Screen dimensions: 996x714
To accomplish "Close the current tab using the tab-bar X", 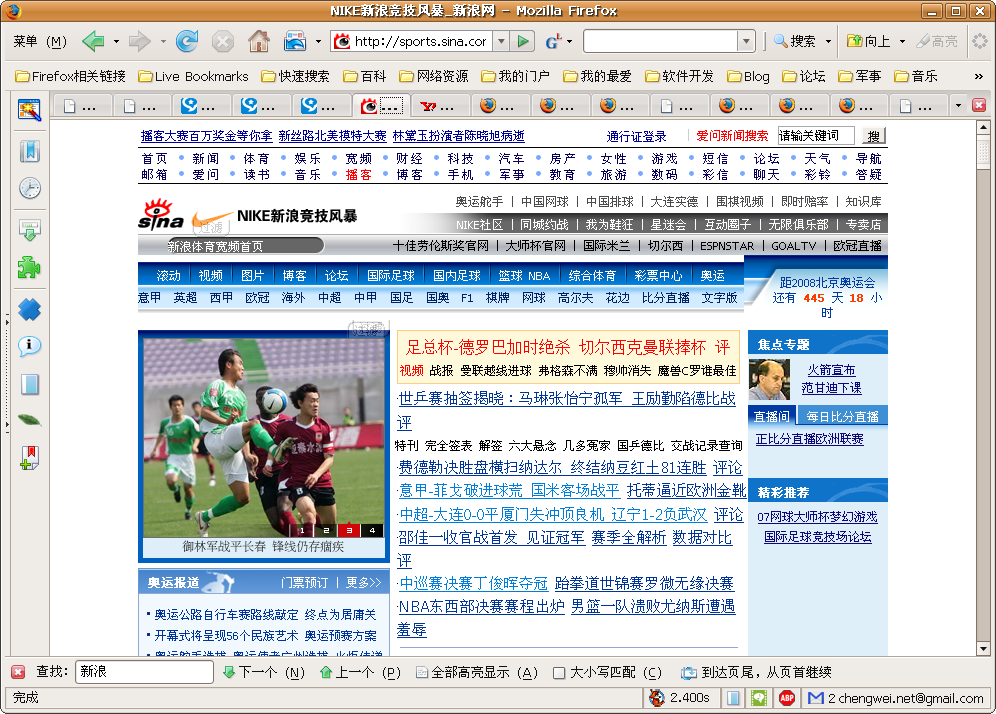I will click(979, 105).
